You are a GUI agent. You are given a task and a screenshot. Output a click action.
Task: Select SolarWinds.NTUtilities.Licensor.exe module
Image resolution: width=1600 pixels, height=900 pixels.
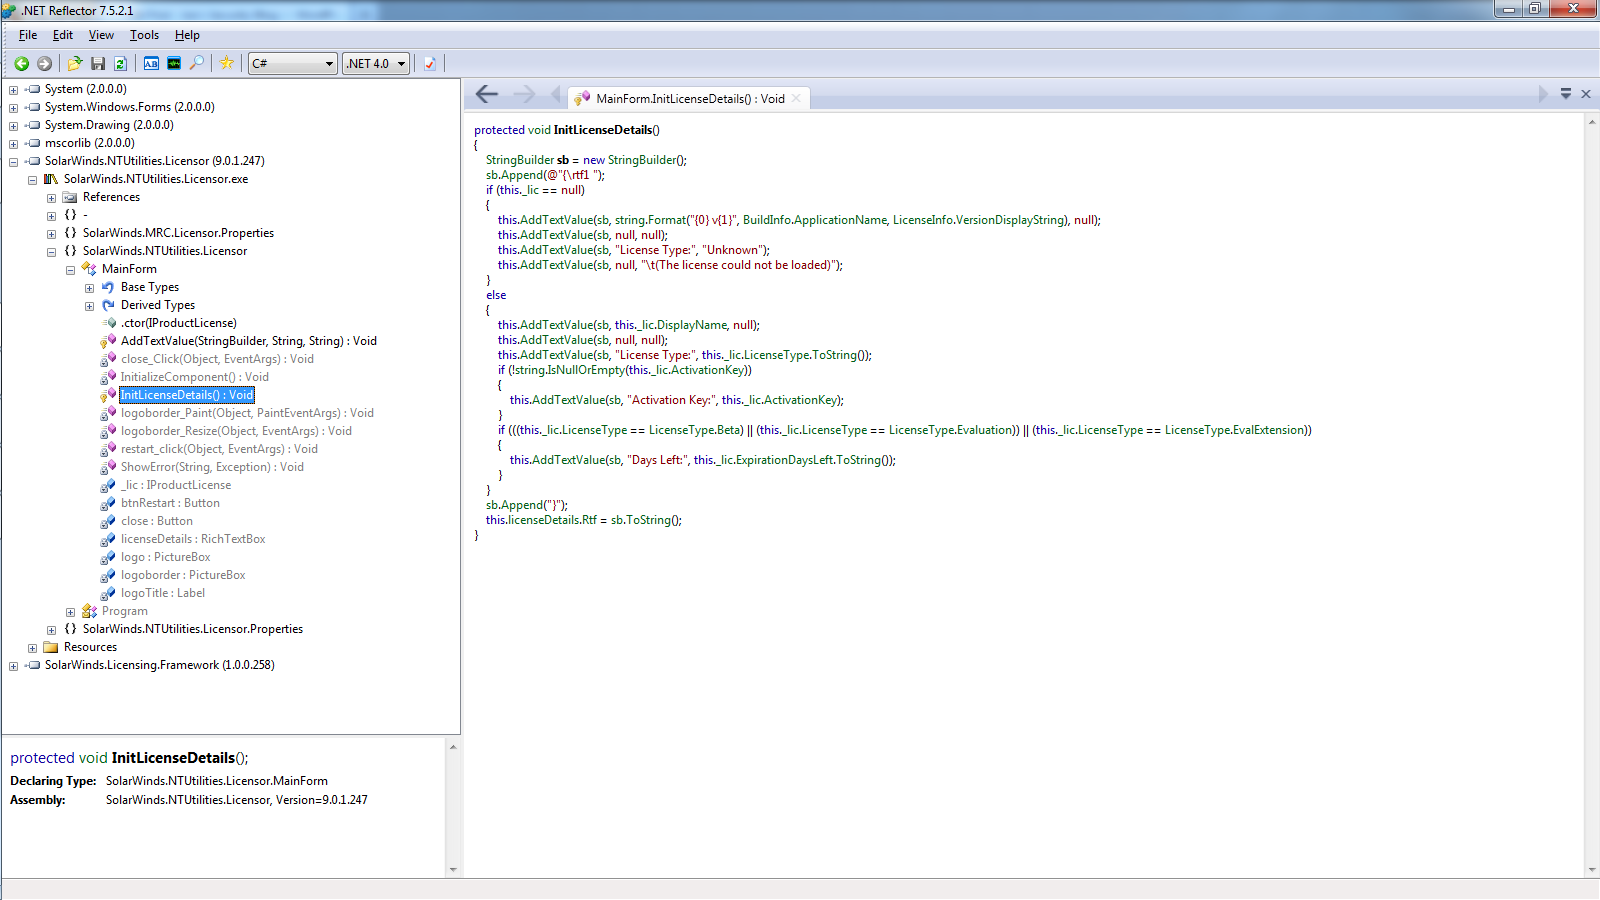156,179
